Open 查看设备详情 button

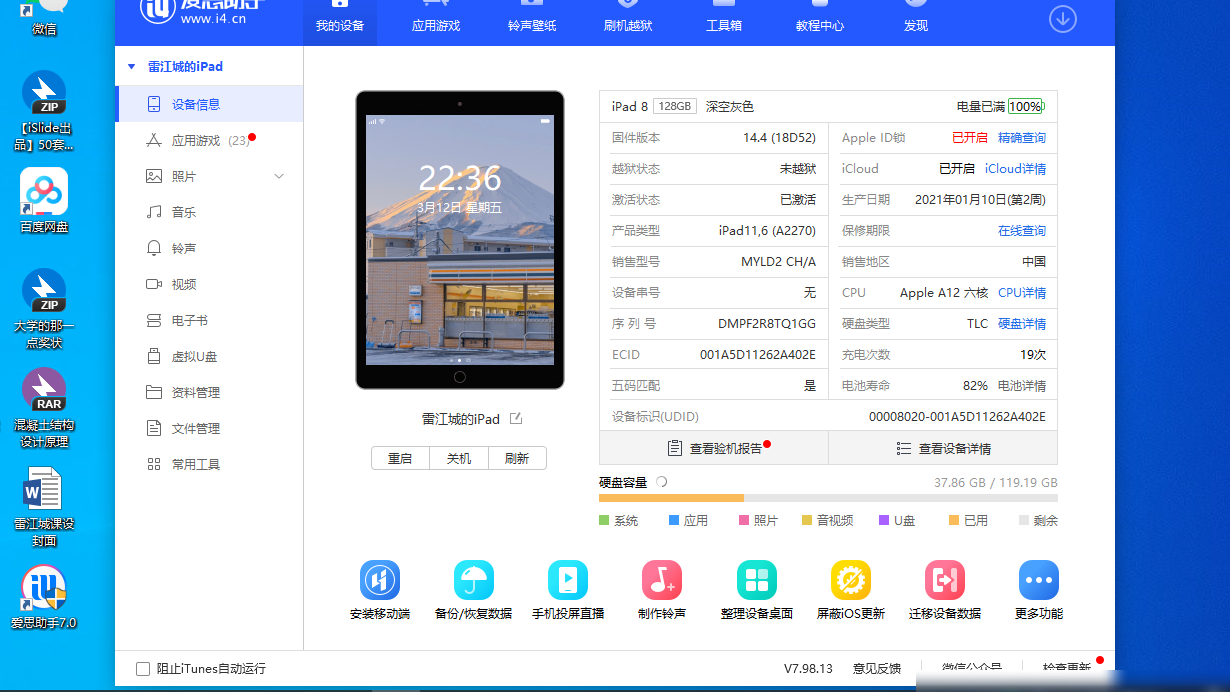943,449
